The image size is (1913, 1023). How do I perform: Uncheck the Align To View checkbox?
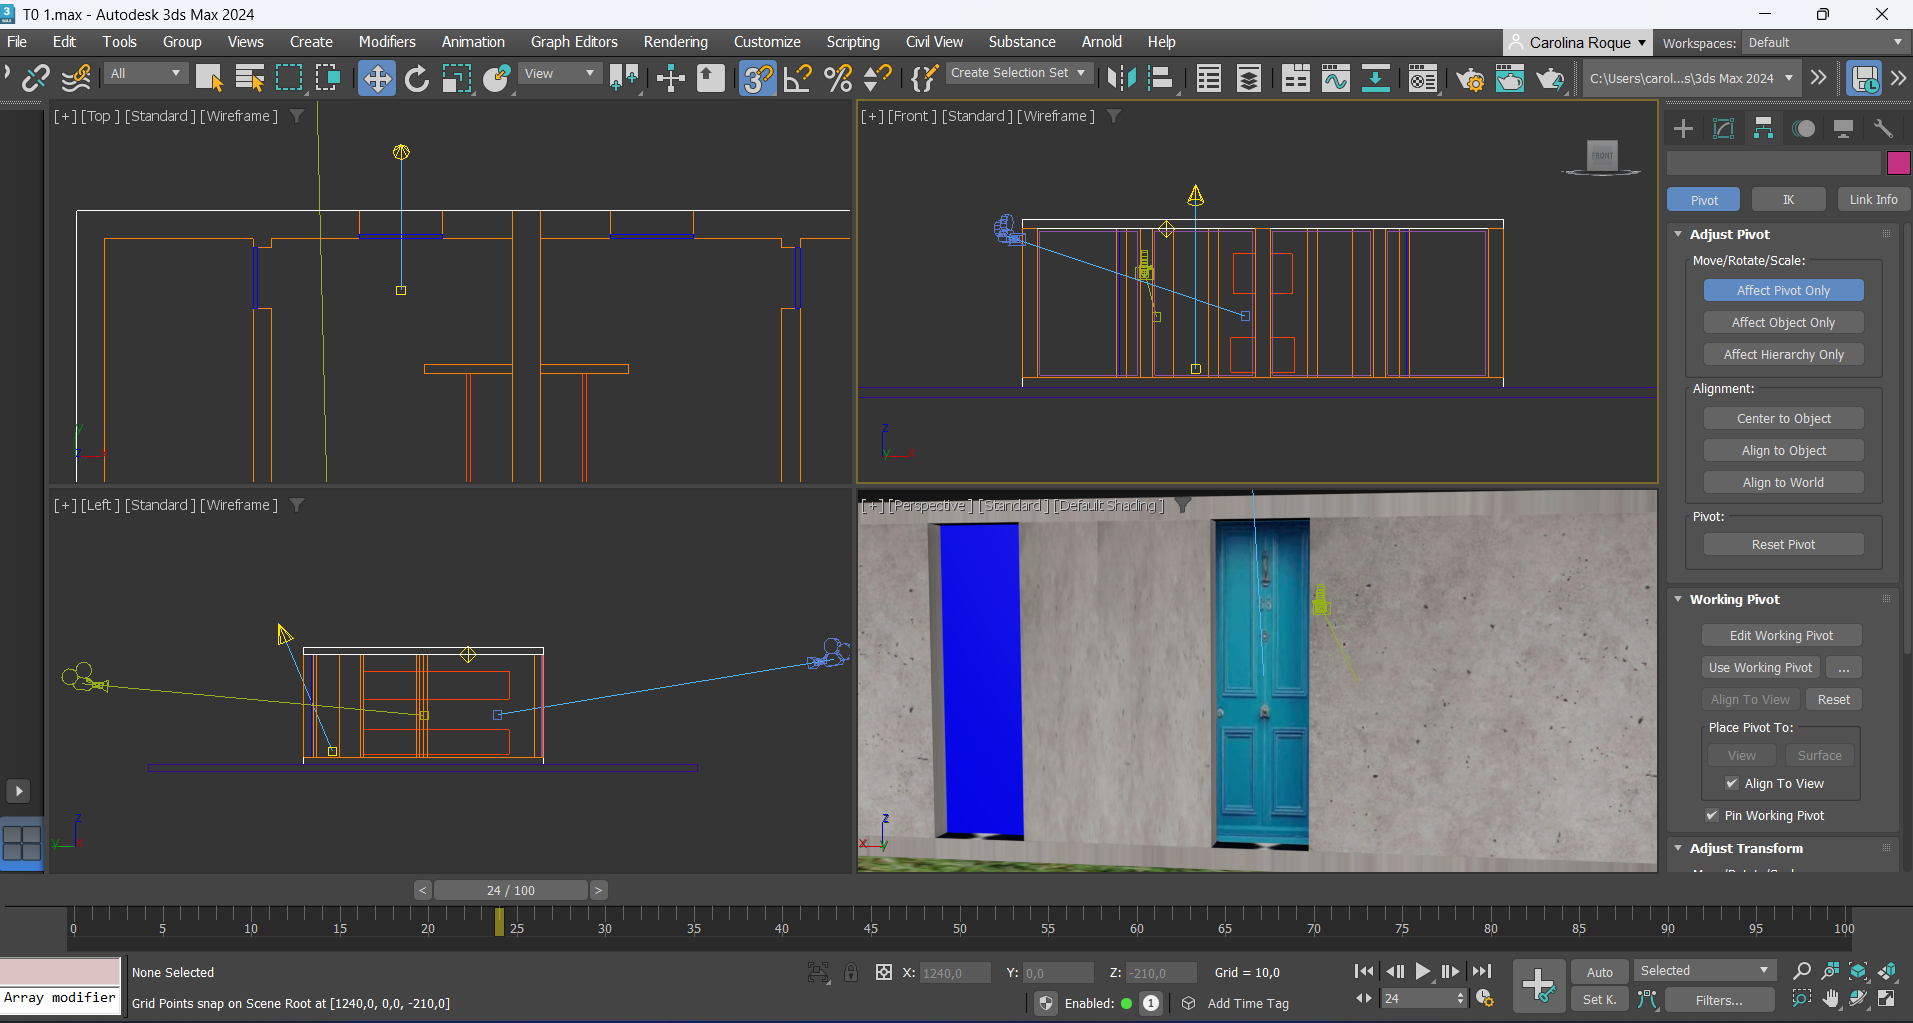1732,783
